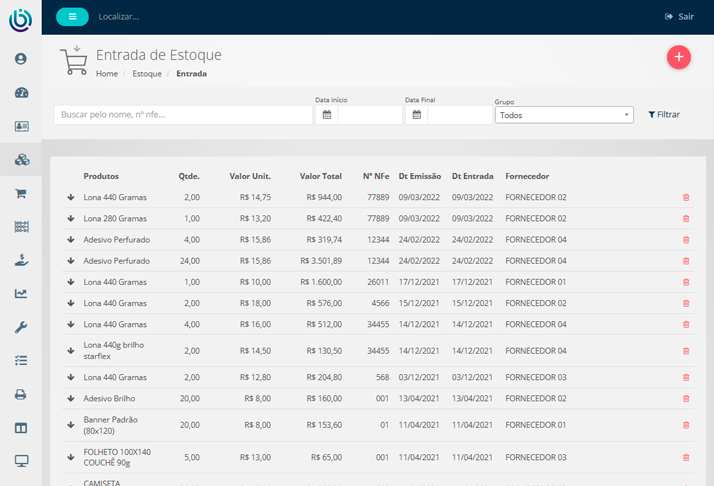
Task: Open the line chart reports icon
Action: coord(21,294)
